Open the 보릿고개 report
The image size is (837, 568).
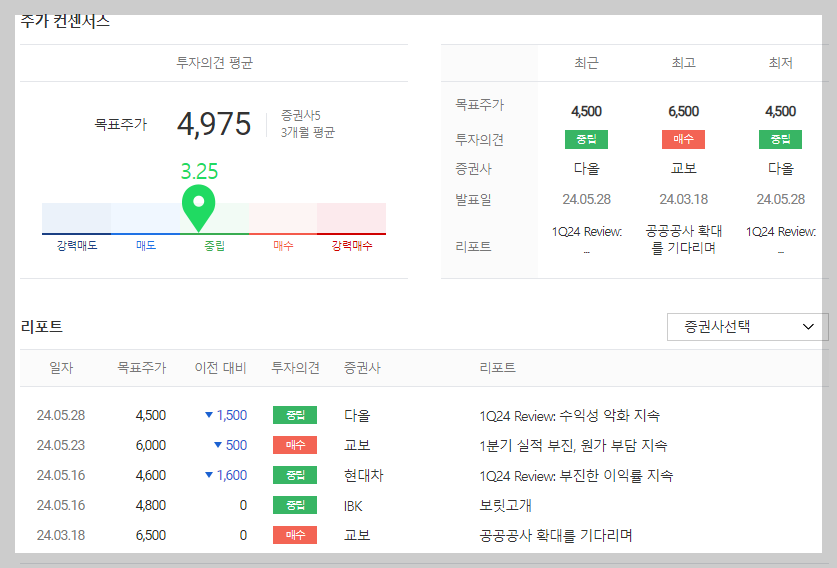(x=505, y=505)
